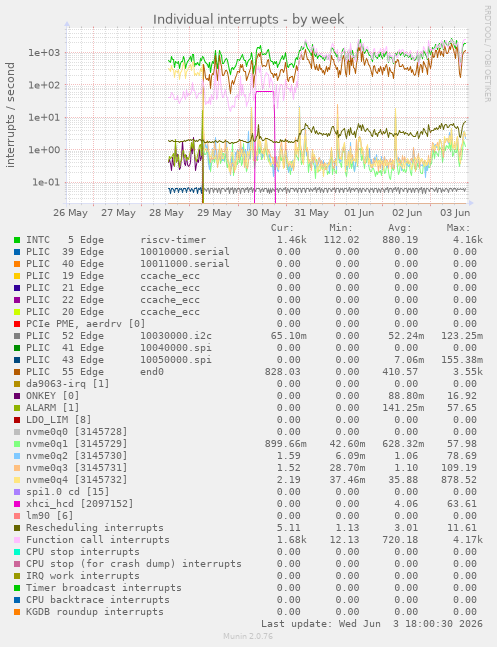Click the '1e+02' y-axis tick label

[x=44, y=85]
